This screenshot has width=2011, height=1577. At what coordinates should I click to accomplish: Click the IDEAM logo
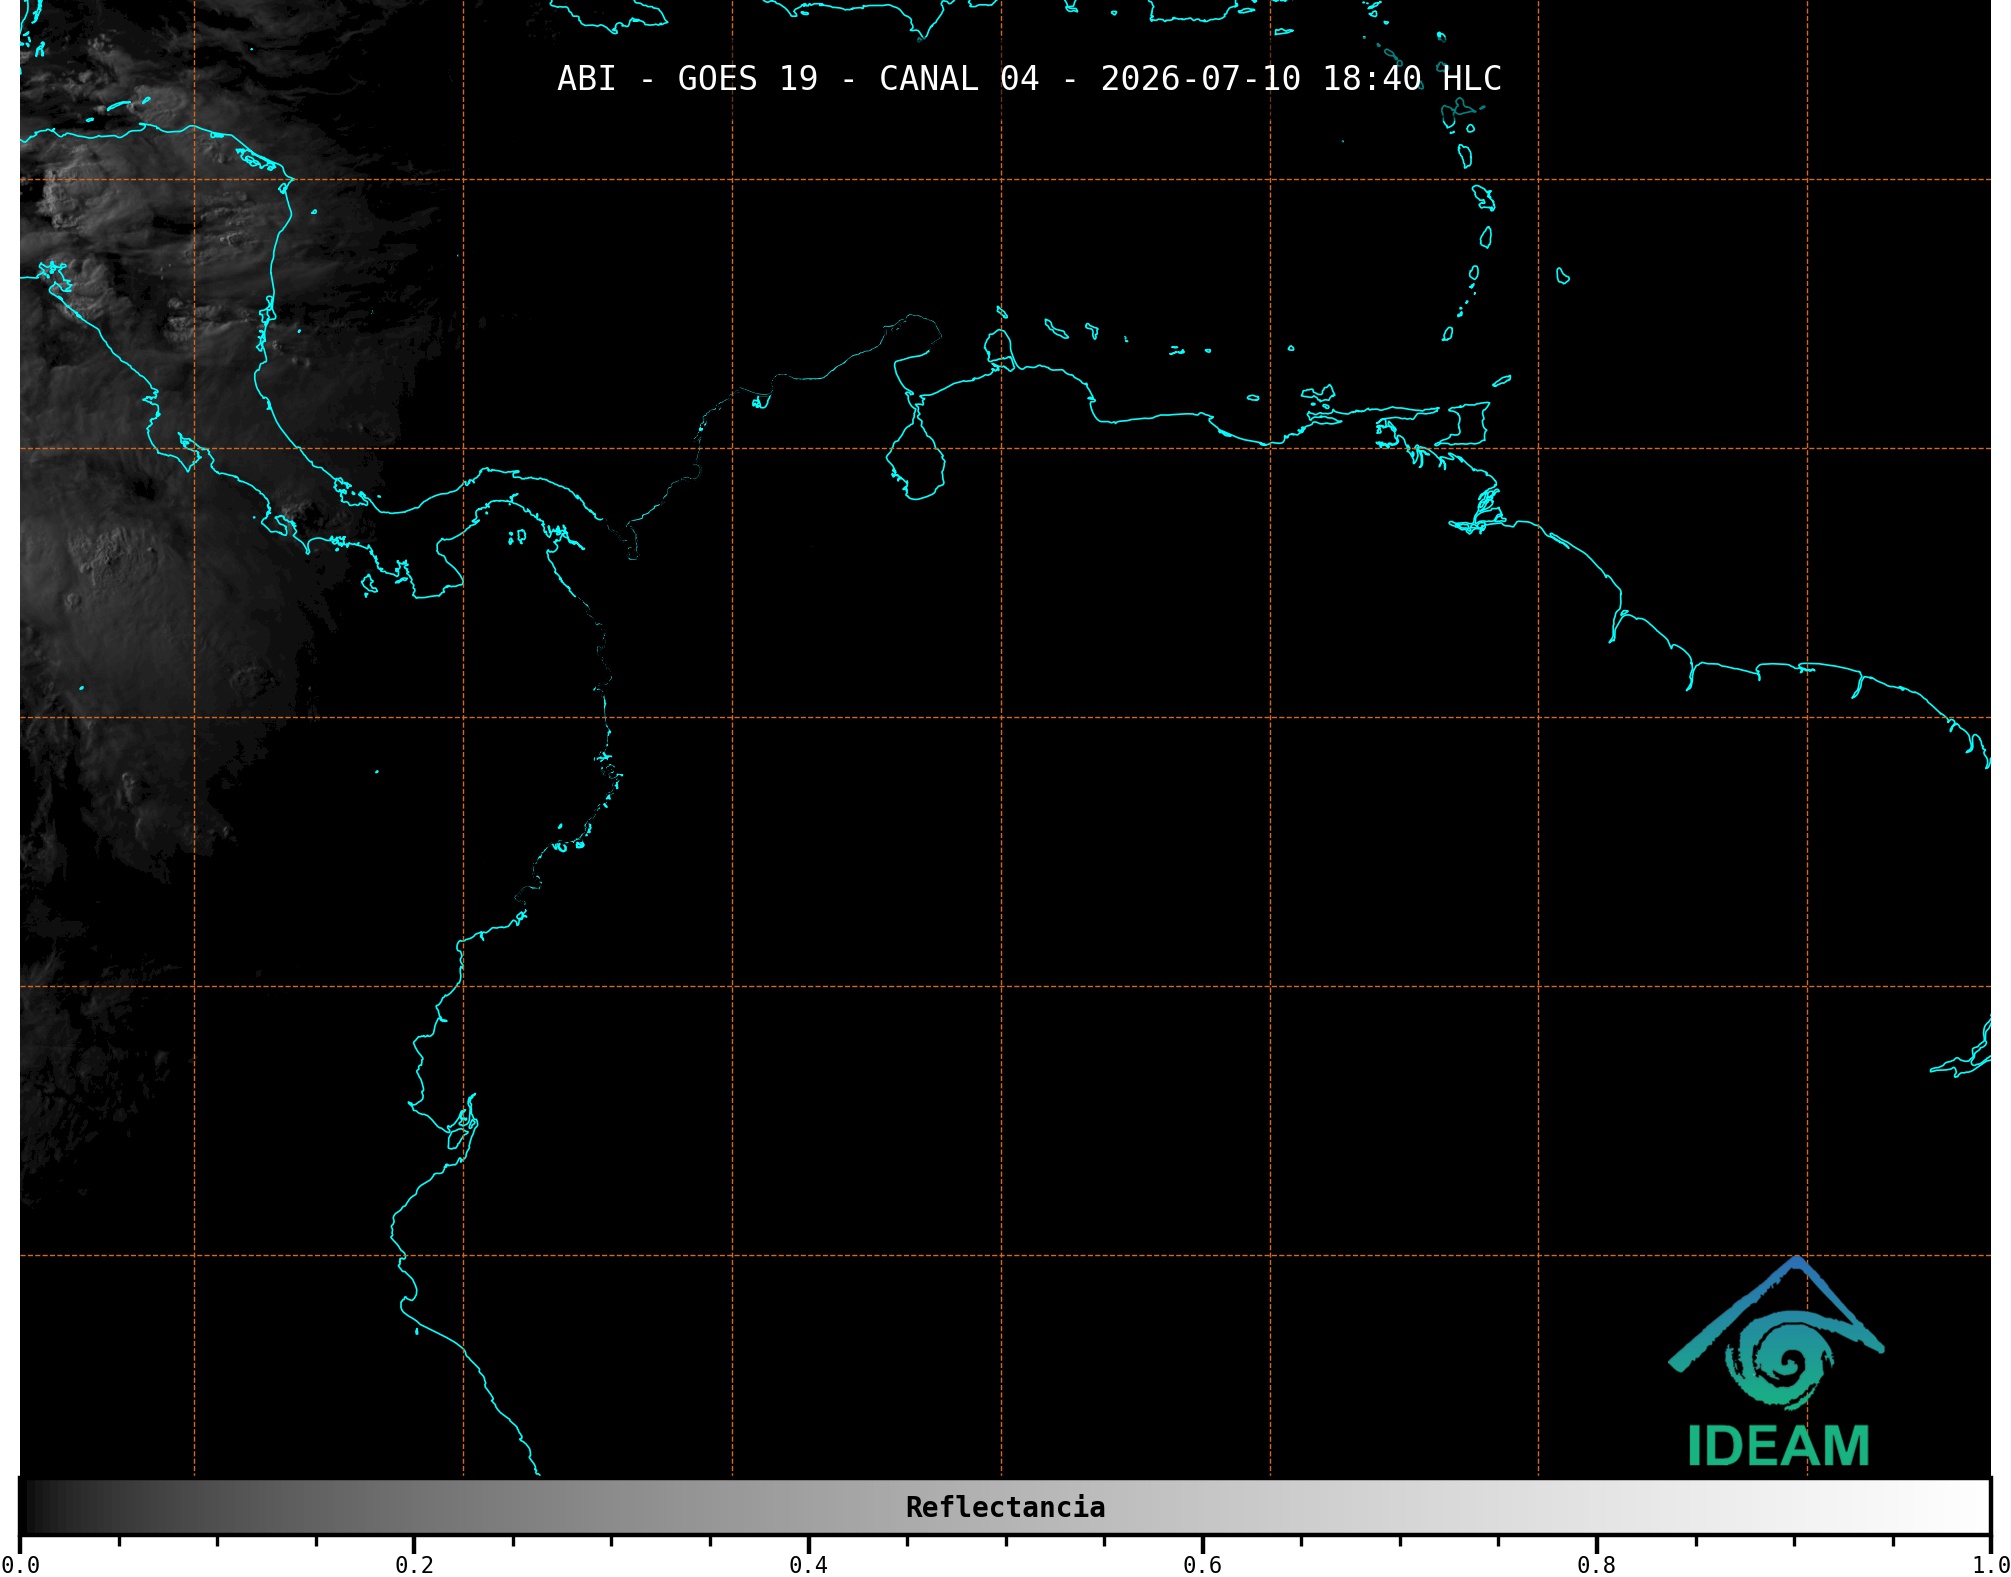tap(1777, 1362)
